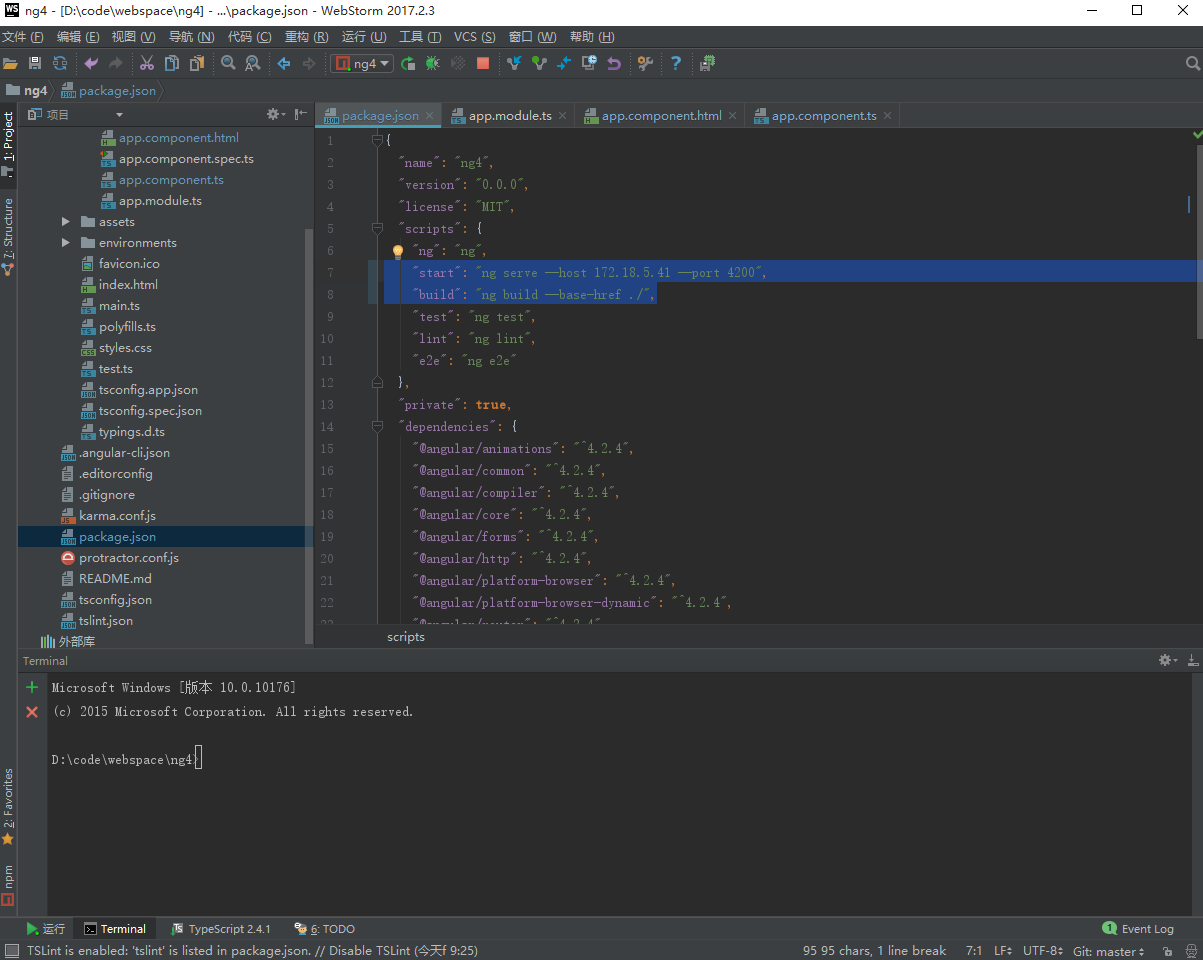Switch to the app.component.html editor tab
1203x960 pixels.
(x=661, y=116)
